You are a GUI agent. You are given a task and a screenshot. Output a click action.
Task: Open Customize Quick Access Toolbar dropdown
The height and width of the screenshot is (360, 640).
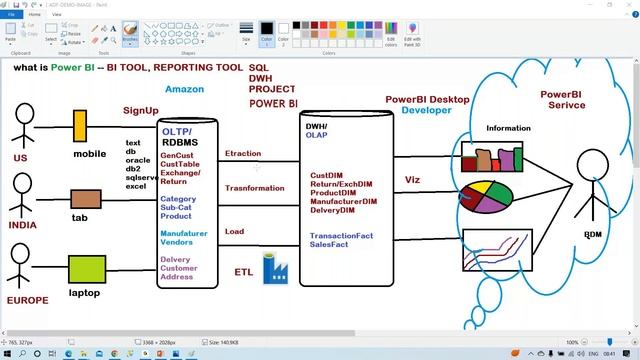tap(40, 5)
